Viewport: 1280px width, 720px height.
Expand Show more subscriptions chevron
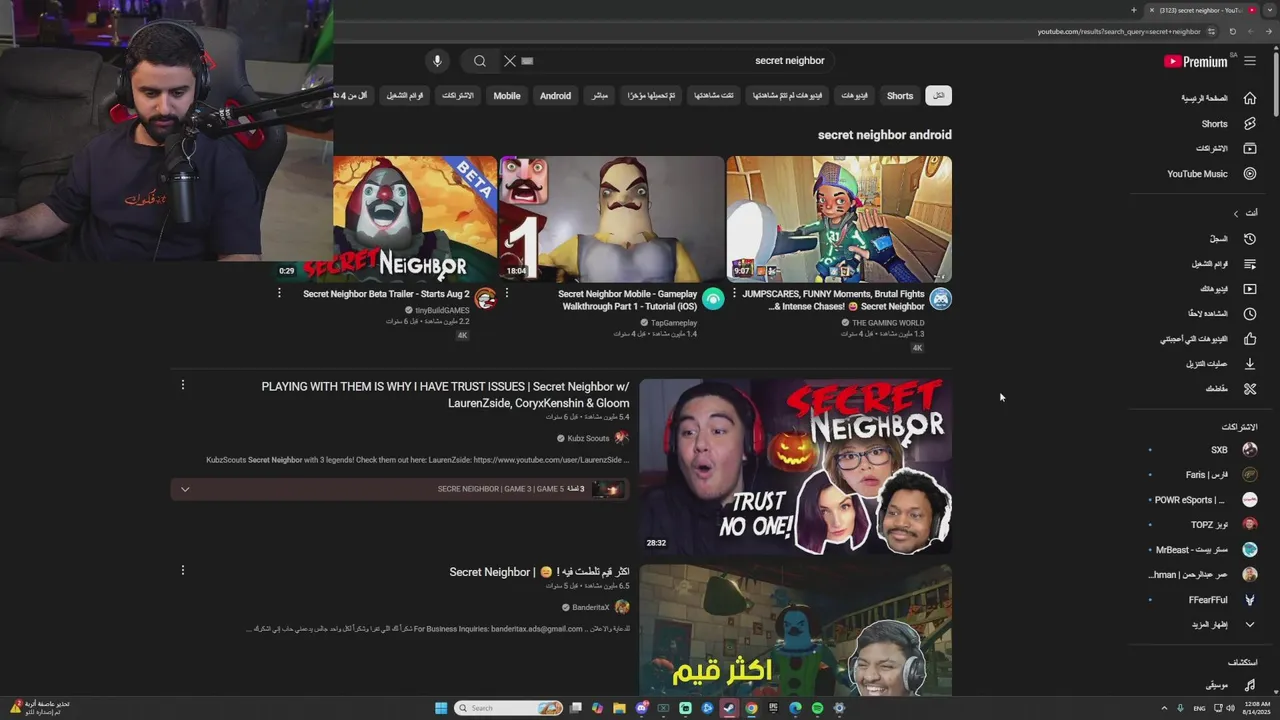coord(1250,625)
